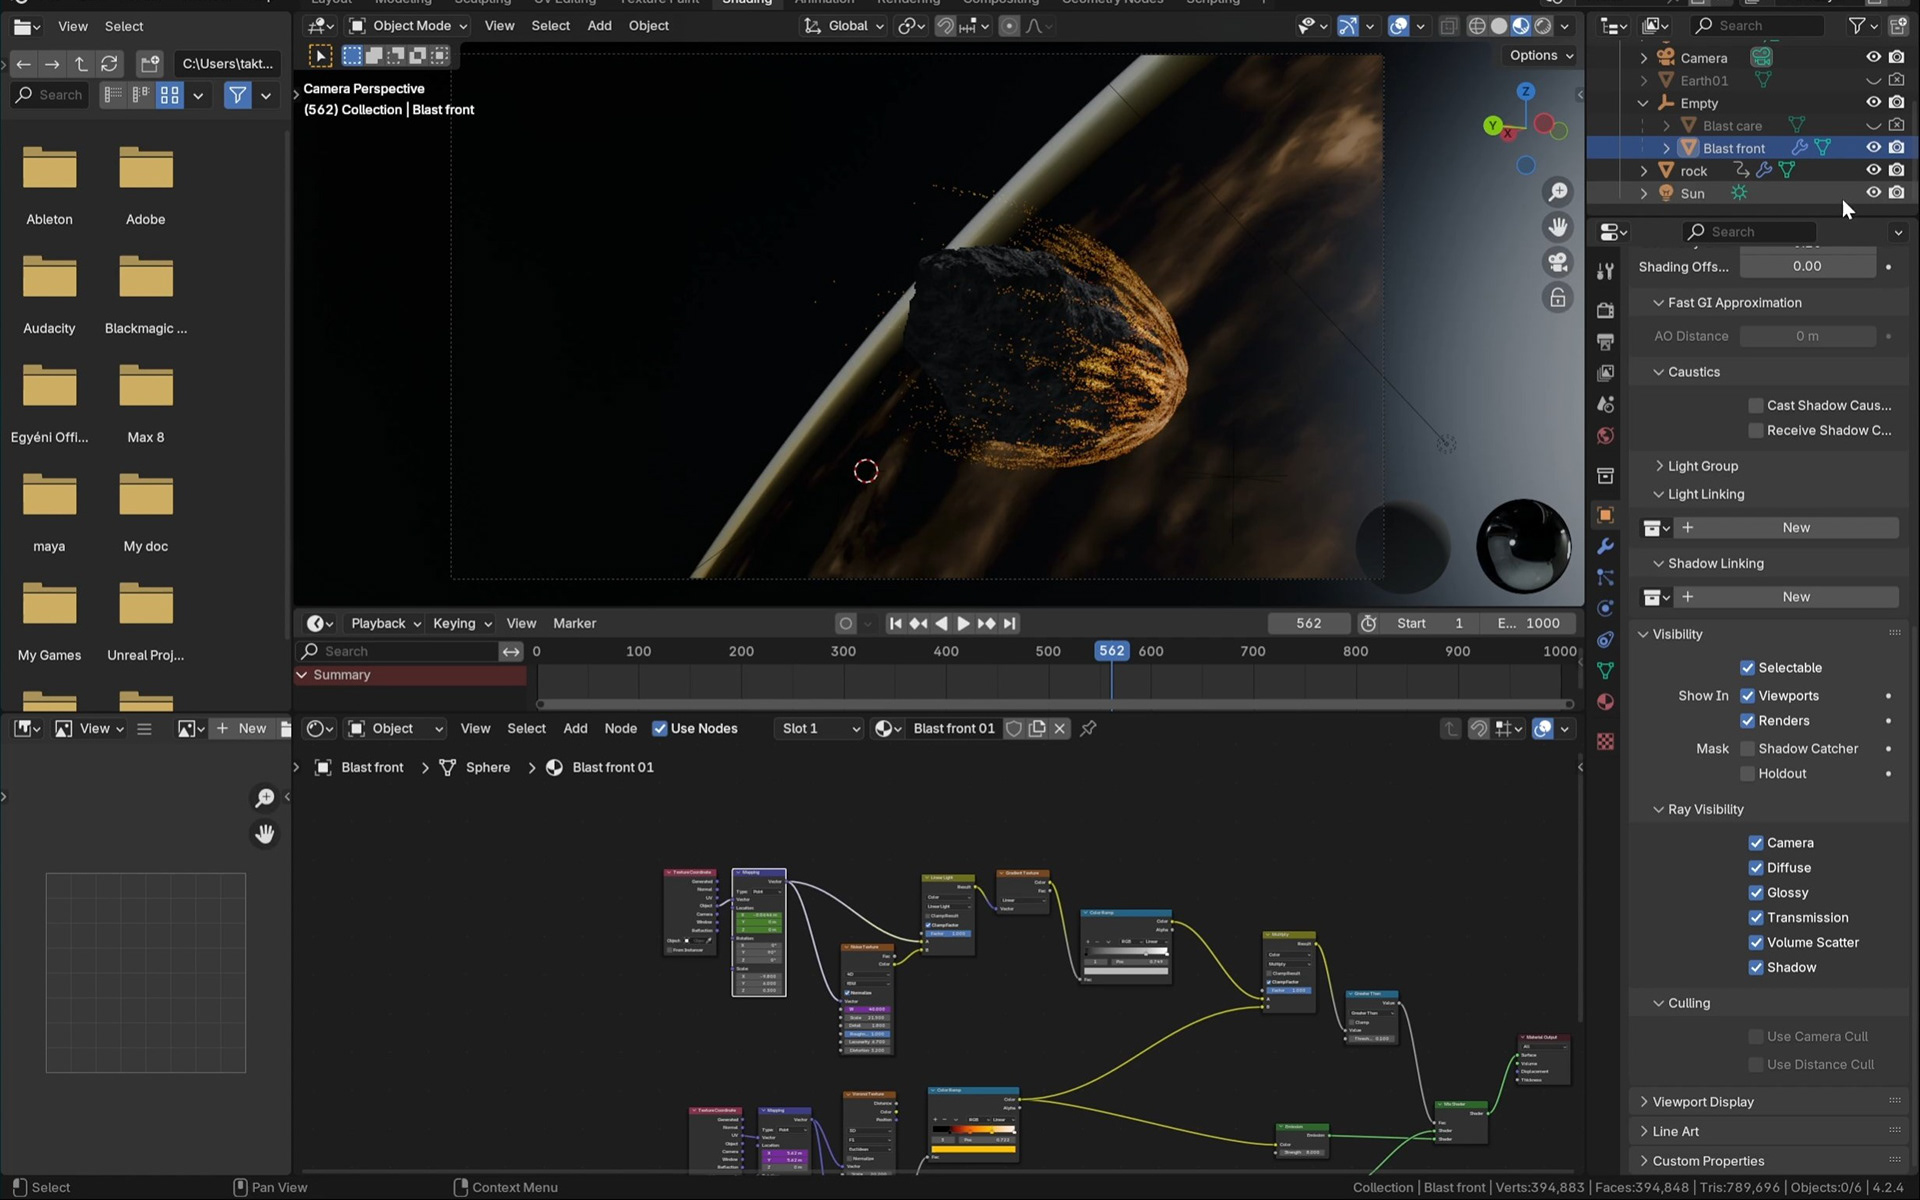Screen dimensions: 1920x1200
Task: Open the Output properties tab
Action: point(1605,342)
